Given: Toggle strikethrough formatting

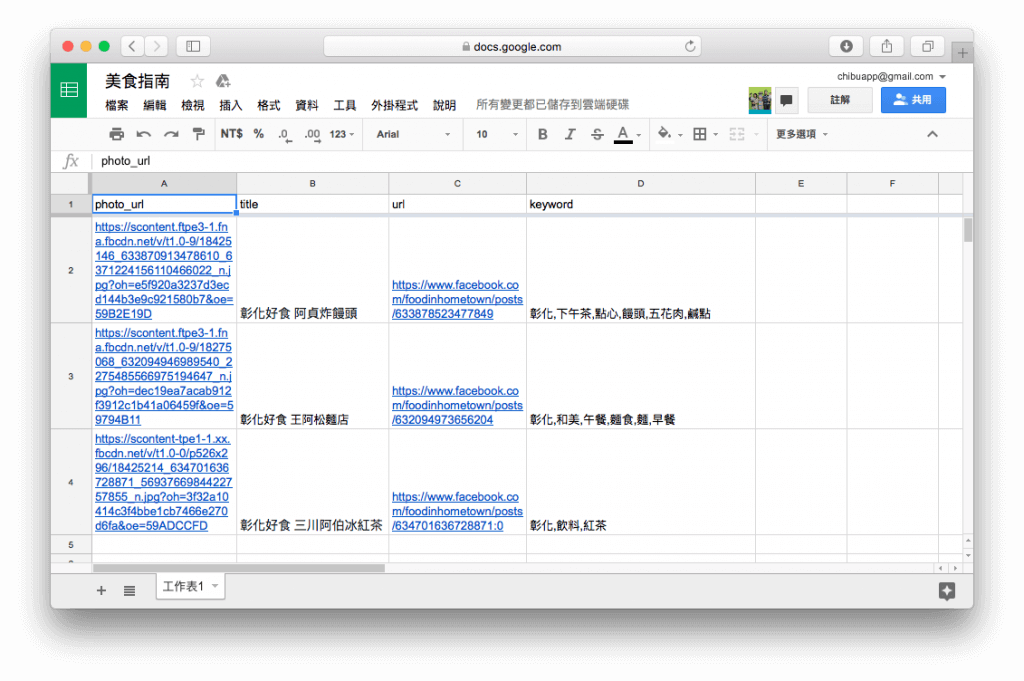Looking at the screenshot, I should [597, 134].
